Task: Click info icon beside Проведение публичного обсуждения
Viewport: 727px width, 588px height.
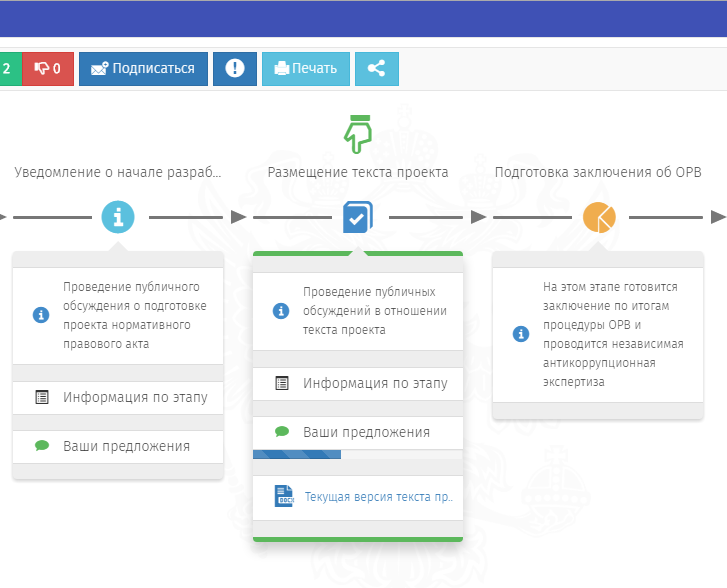Action: point(41,315)
